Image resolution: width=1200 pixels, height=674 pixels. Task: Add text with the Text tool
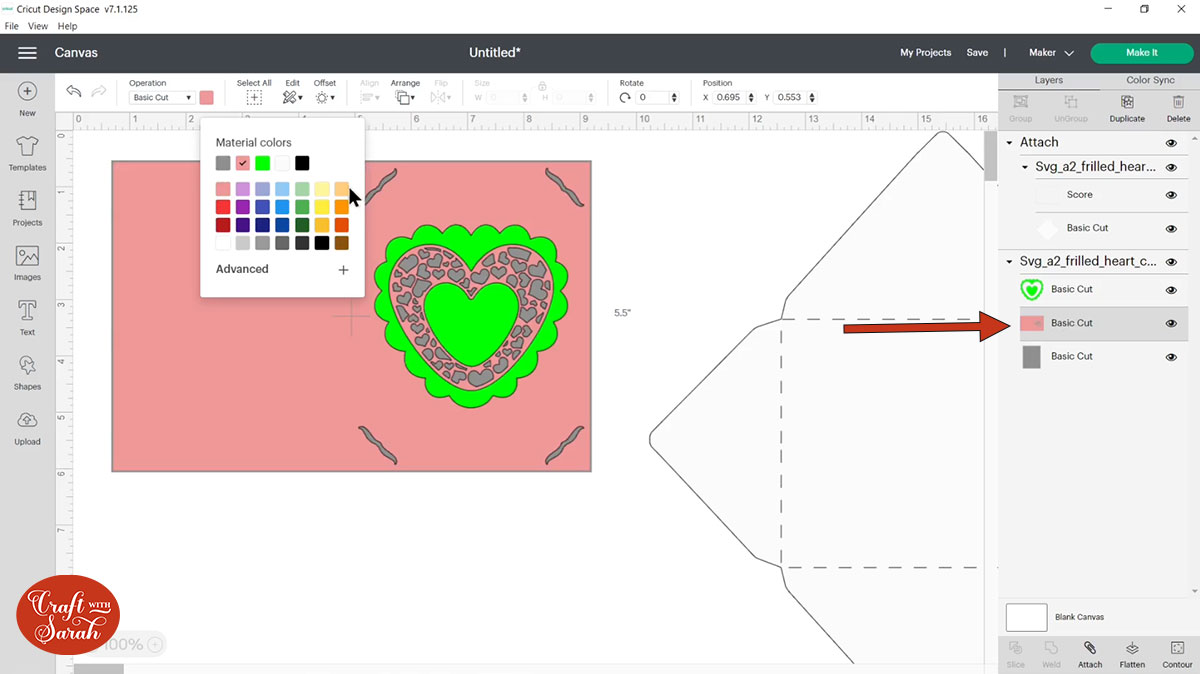[x=27, y=315]
